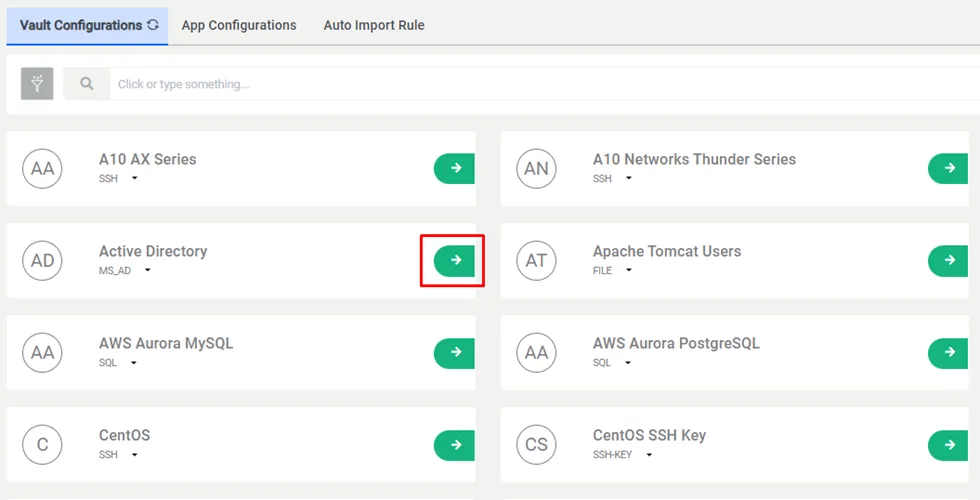Open AWS Aurora PostgreSQL green arrow
The image size is (980, 500).
click(948, 352)
